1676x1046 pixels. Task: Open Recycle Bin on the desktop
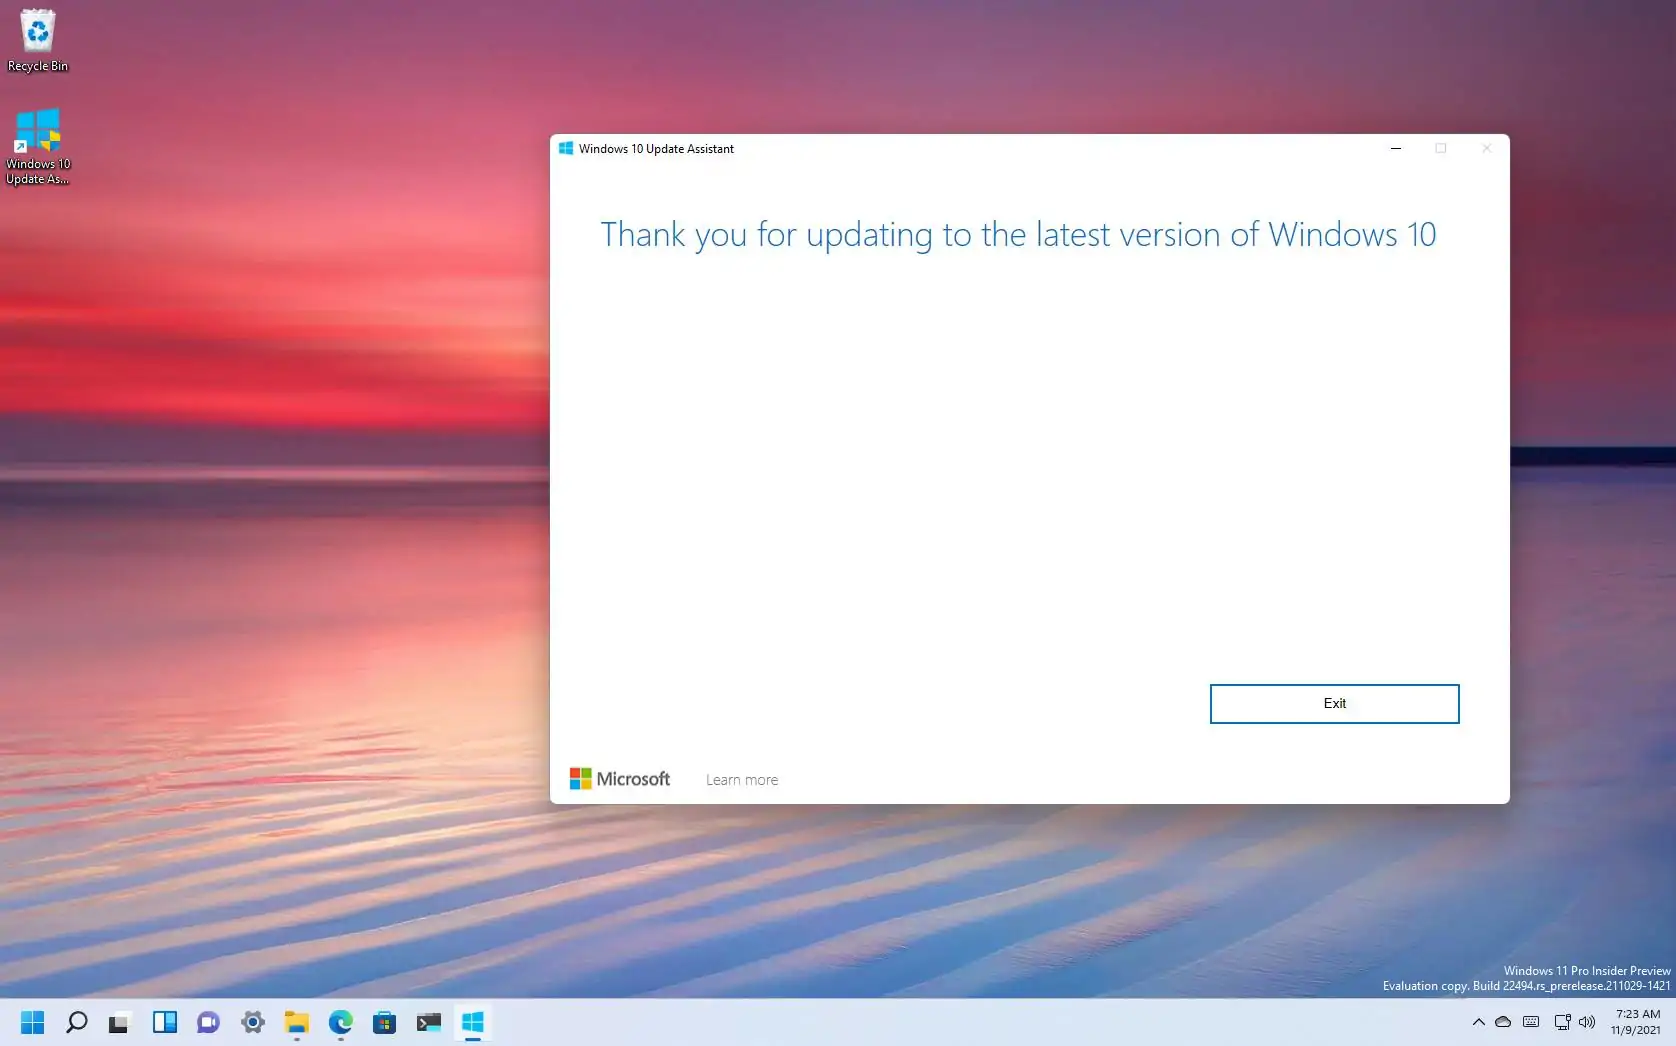tap(37, 38)
